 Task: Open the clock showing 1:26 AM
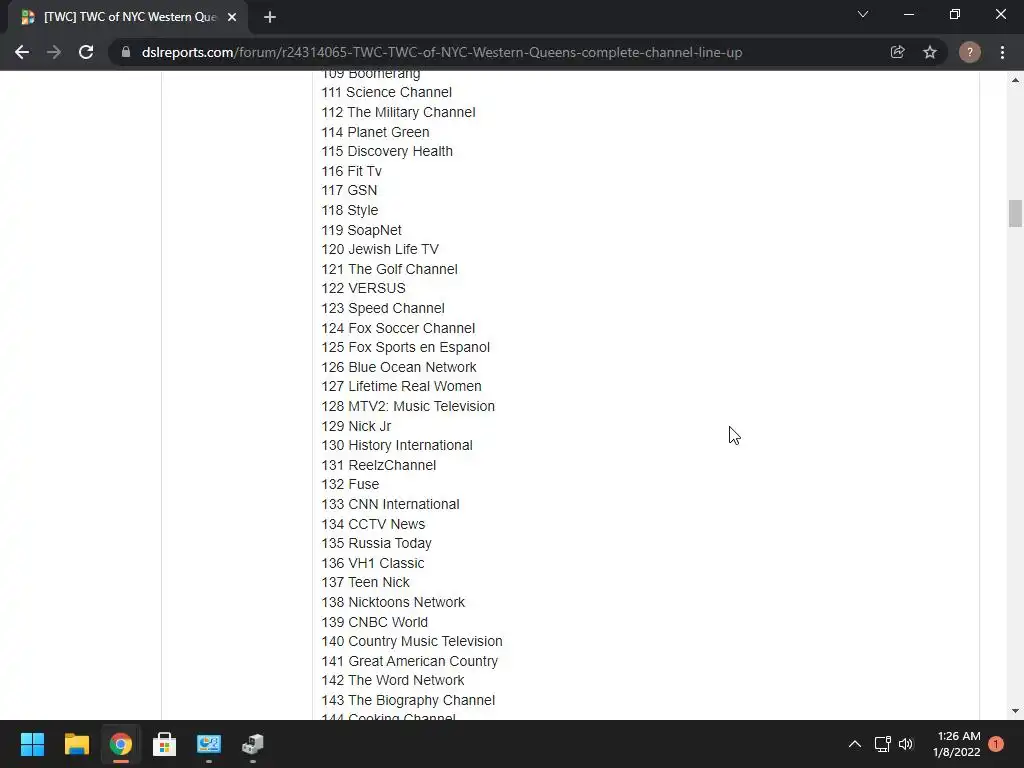[957, 744]
